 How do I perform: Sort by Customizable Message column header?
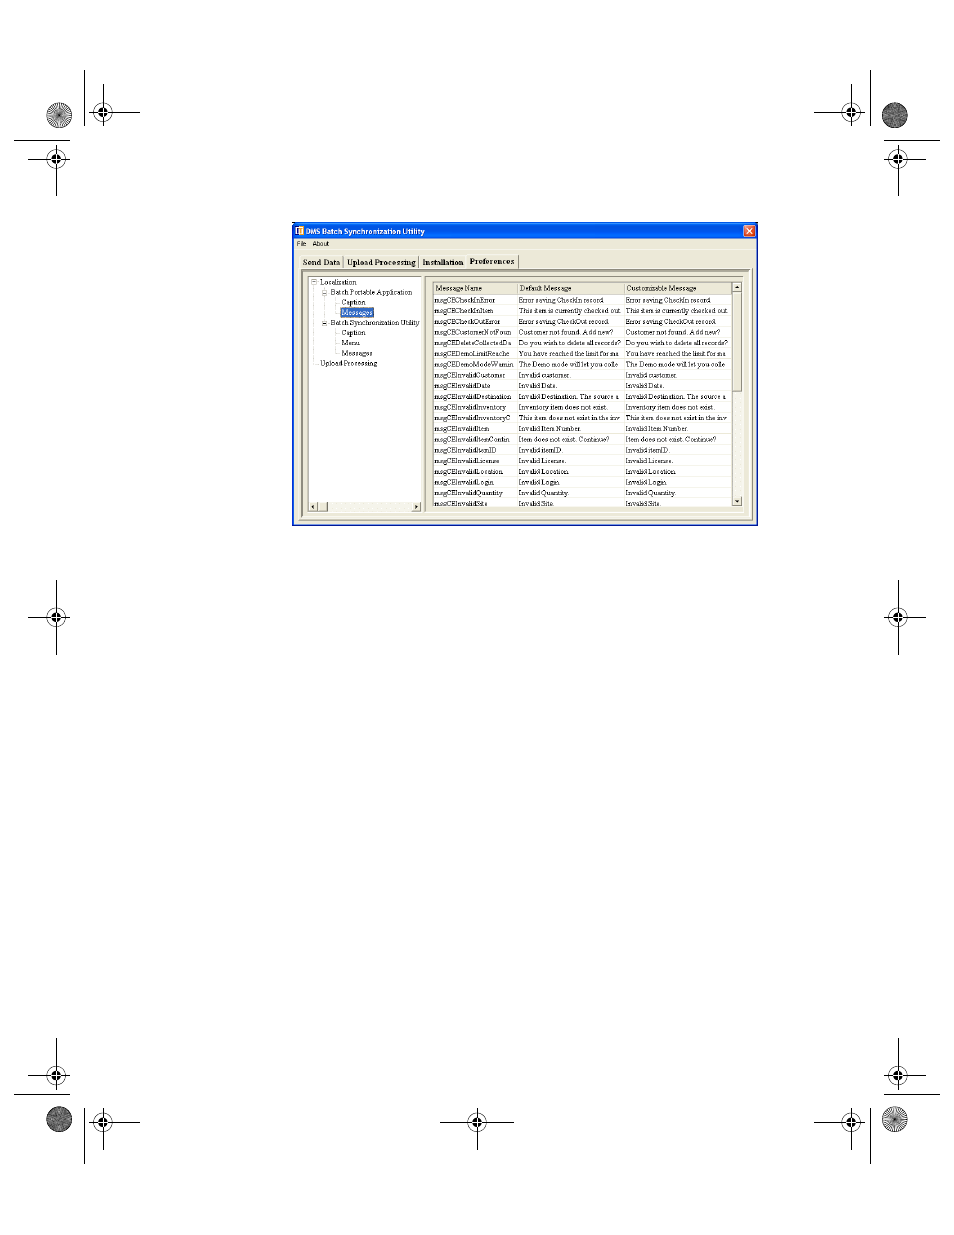[x=678, y=288]
